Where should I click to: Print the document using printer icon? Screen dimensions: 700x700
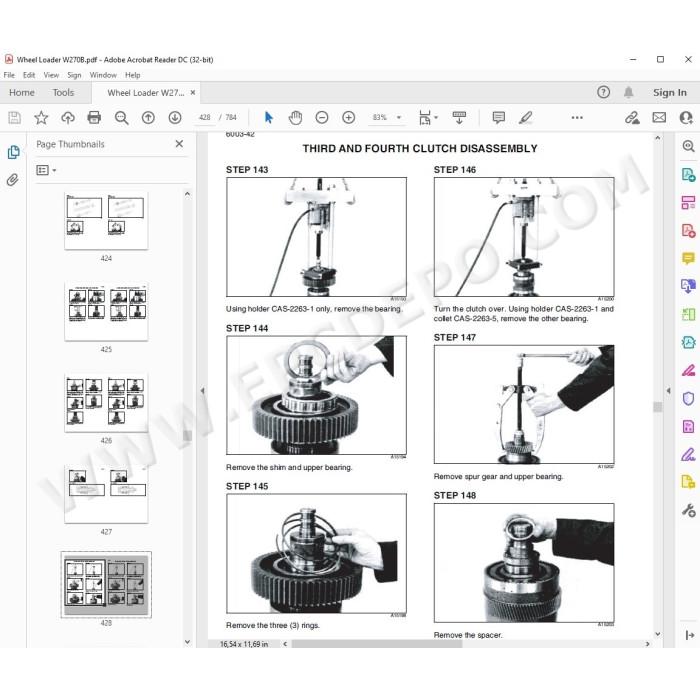tap(94, 117)
